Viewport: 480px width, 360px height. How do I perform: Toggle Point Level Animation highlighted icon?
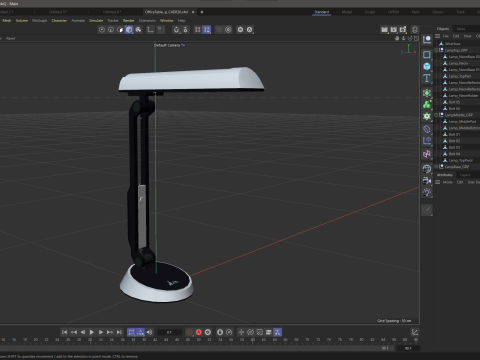click(277, 332)
